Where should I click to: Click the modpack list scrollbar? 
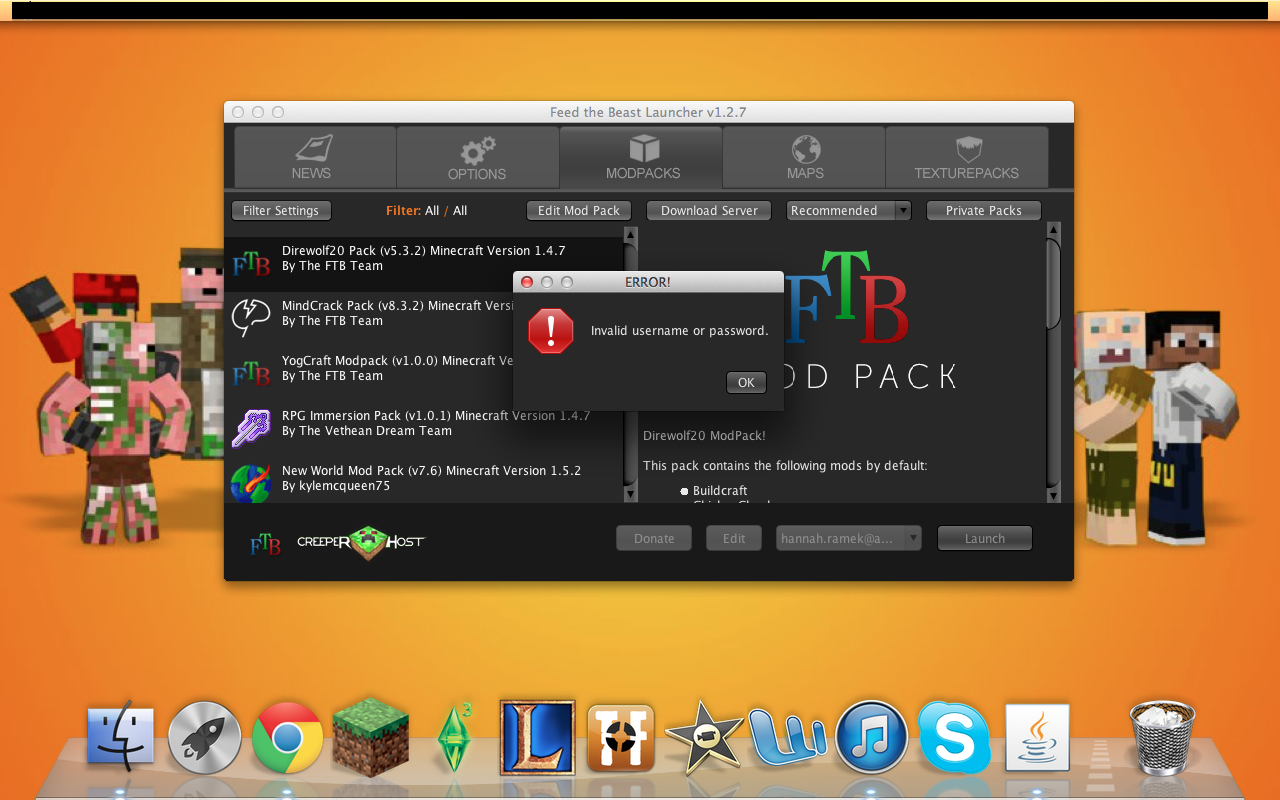[630, 364]
